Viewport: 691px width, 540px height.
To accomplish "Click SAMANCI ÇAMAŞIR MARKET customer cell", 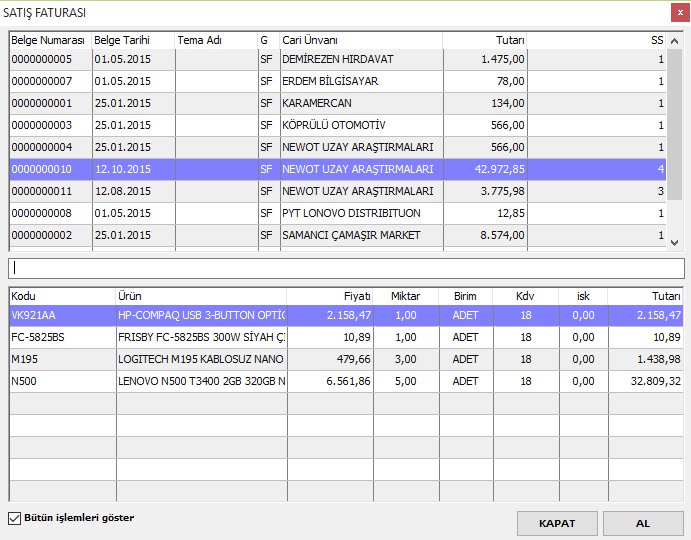I will (x=361, y=235).
